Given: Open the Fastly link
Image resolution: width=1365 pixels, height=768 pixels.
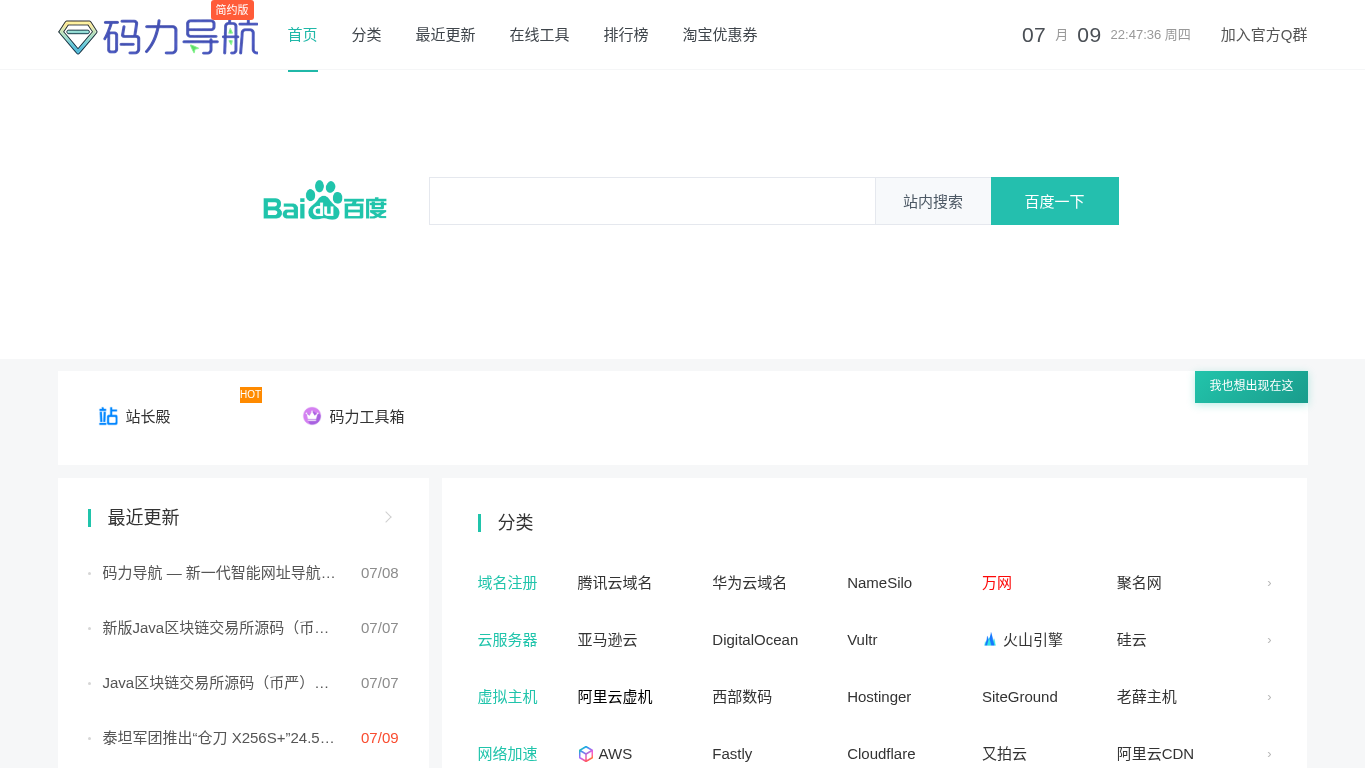Looking at the screenshot, I should 732,754.
